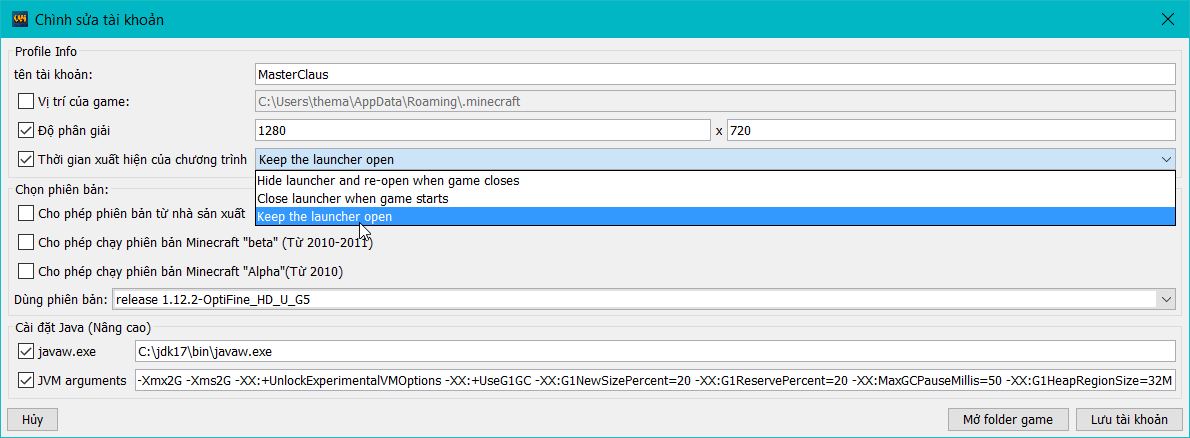Enable Minecraft "Alpha" versions checkbox
1190x438 pixels.
tap(26, 271)
